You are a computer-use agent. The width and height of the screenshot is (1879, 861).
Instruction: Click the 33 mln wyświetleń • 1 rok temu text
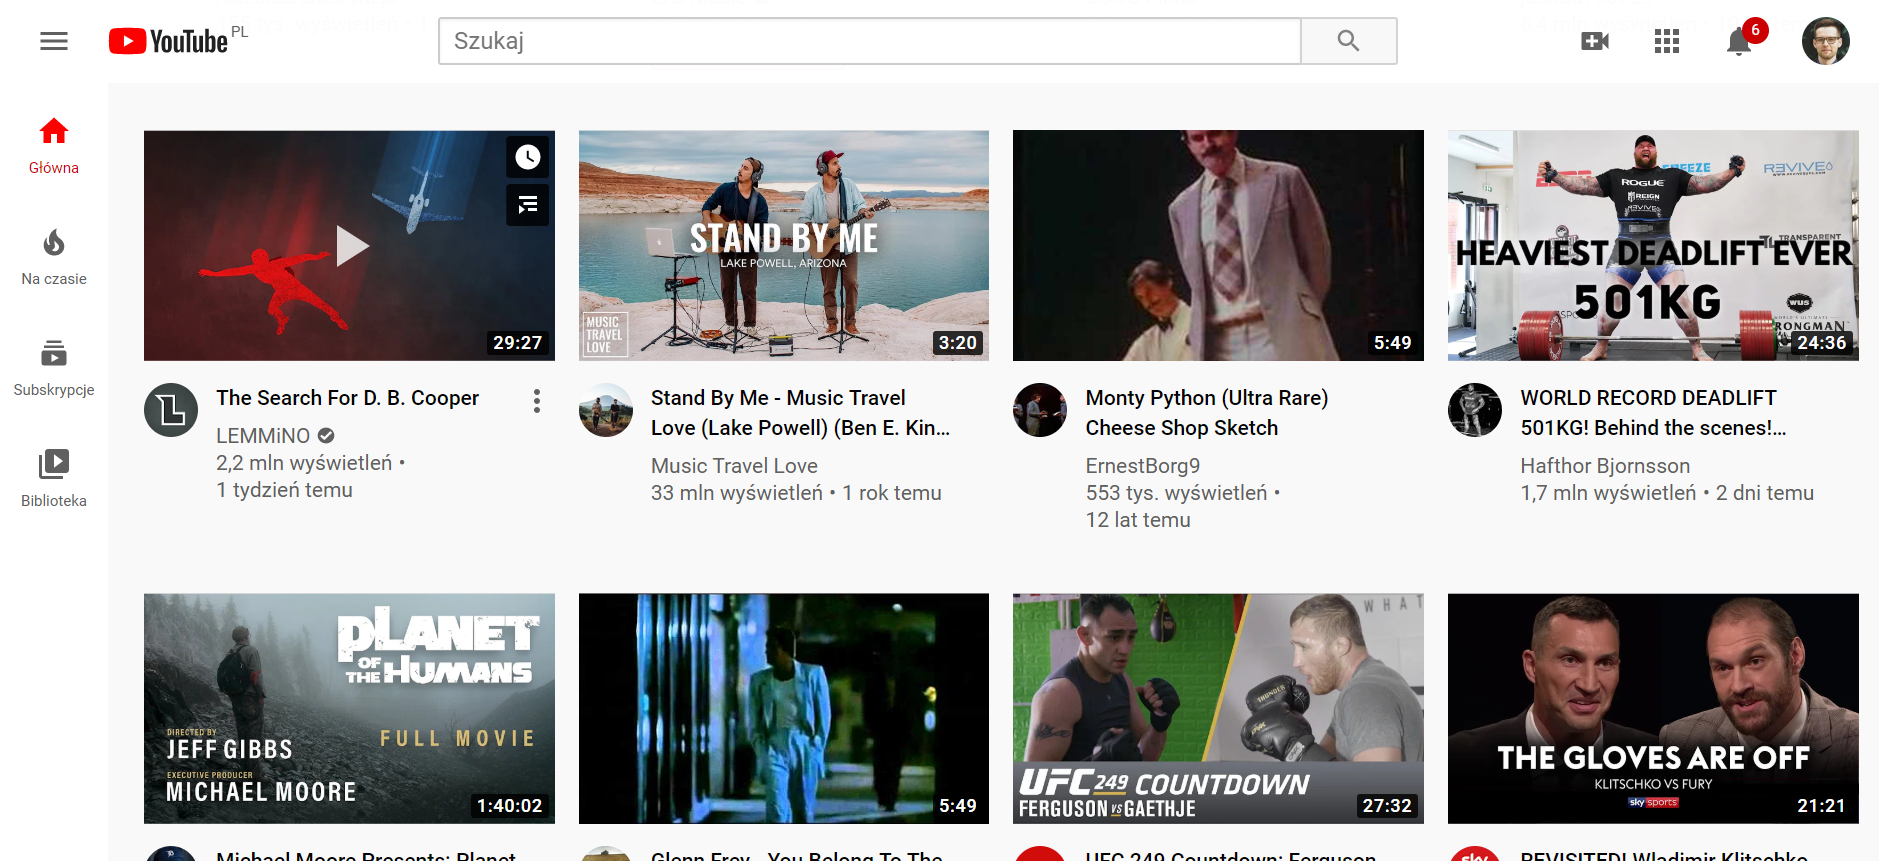point(796,493)
